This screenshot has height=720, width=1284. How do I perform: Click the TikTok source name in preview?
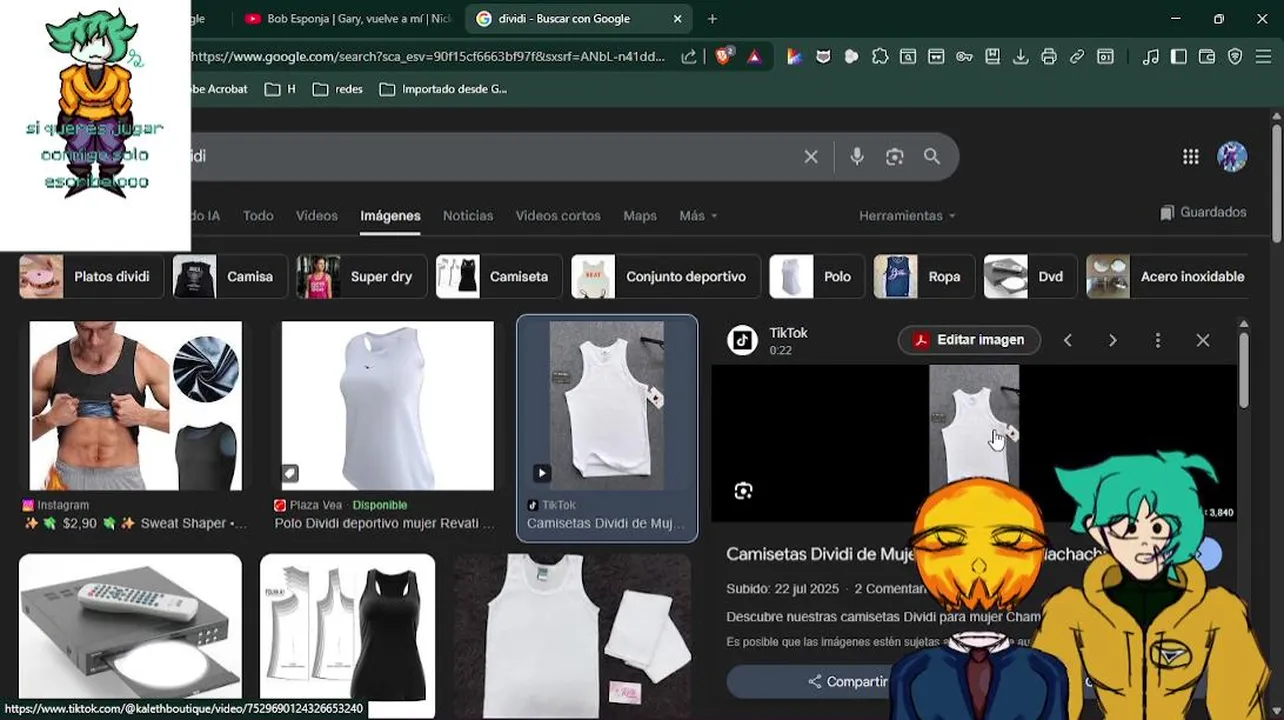[788, 333]
